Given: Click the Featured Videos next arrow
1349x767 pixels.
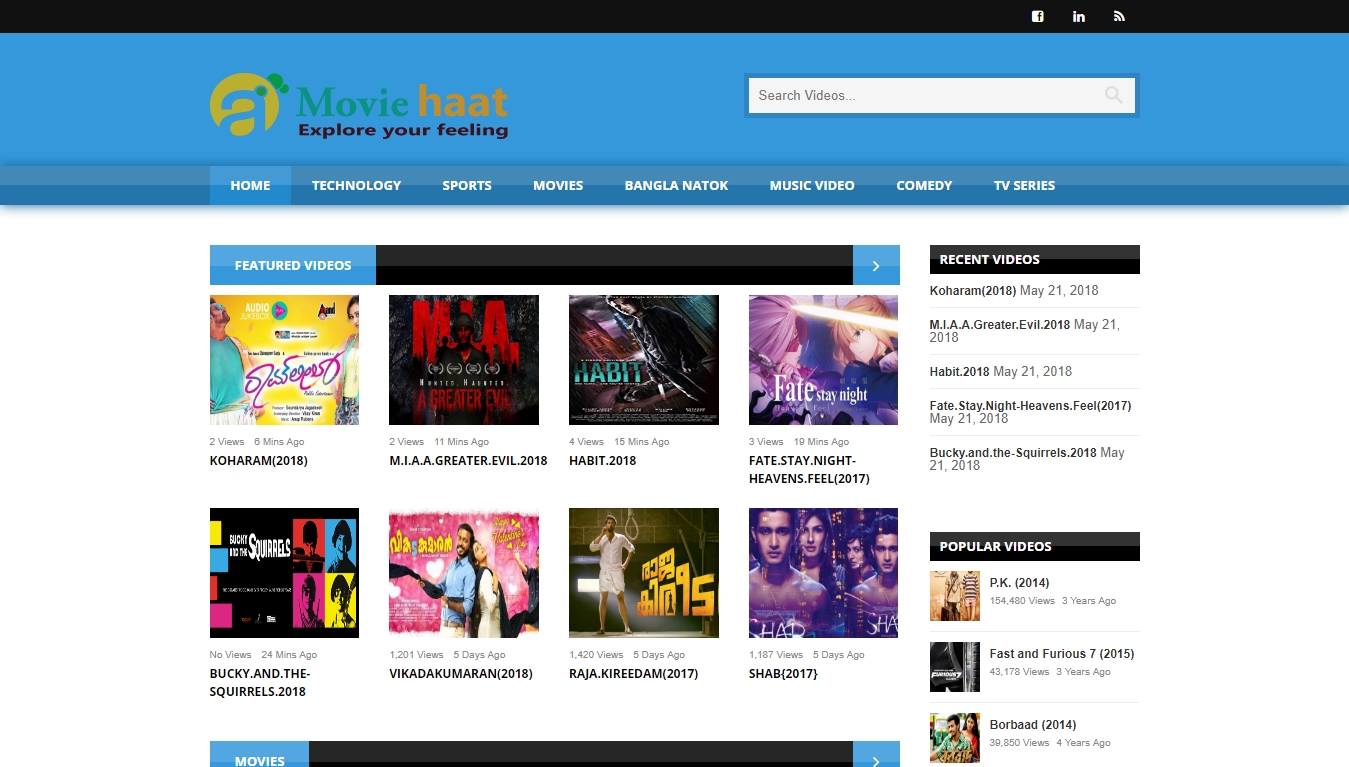Looking at the screenshot, I should (x=876, y=265).
